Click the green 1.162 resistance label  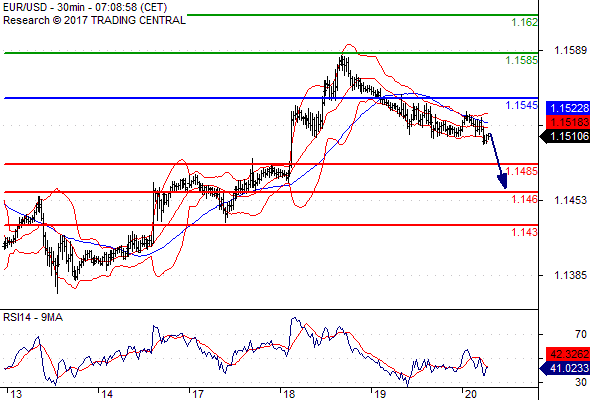pos(525,22)
